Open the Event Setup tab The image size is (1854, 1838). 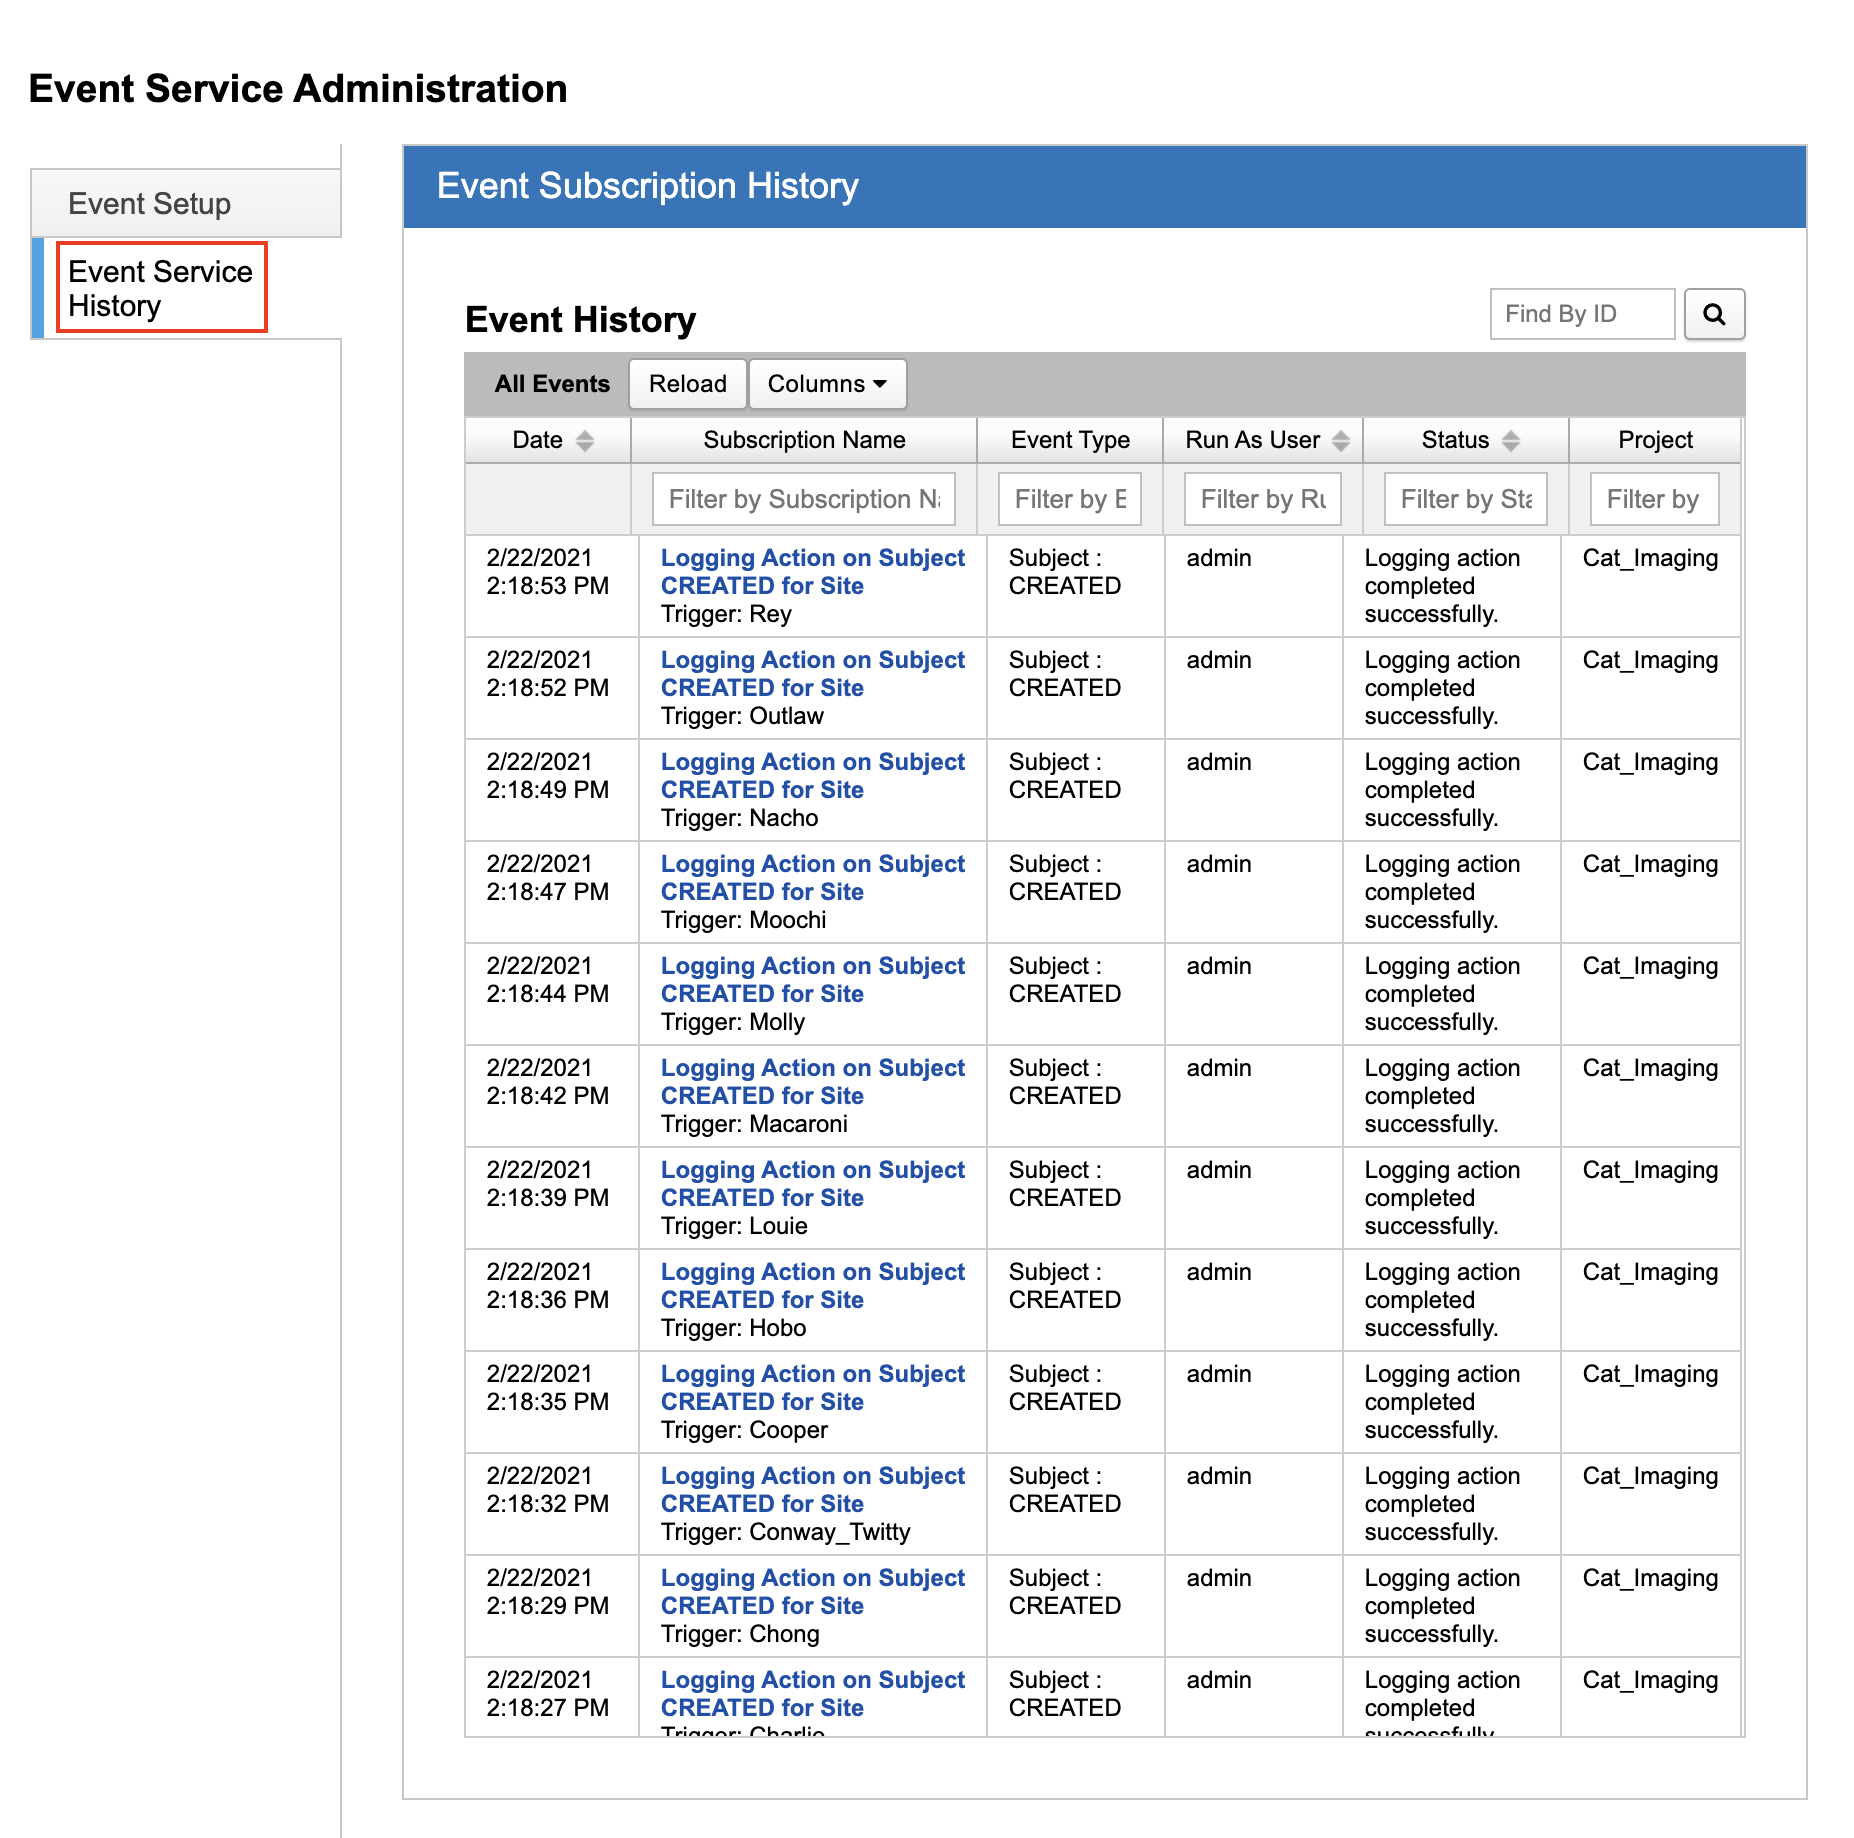point(150,204)
